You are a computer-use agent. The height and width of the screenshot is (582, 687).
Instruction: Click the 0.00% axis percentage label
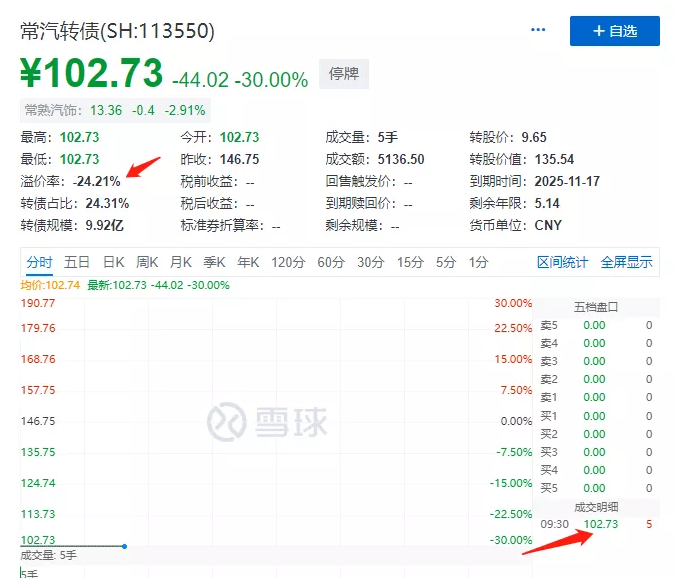coord(516,421)
